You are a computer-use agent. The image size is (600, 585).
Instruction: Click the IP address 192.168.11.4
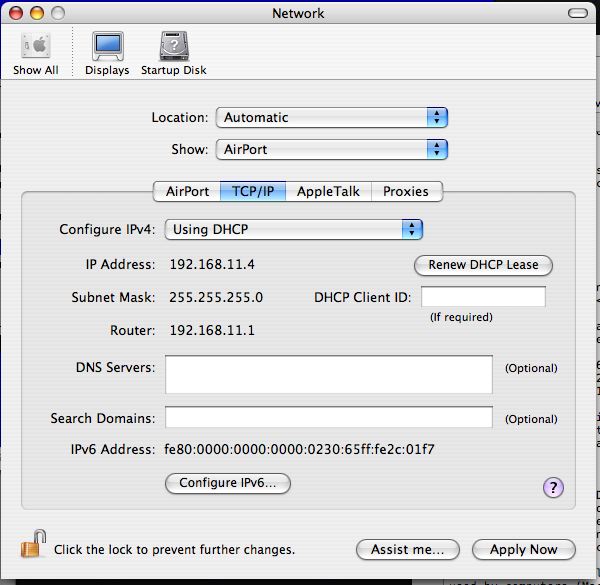pyautogui.click(x=212, y=264)
